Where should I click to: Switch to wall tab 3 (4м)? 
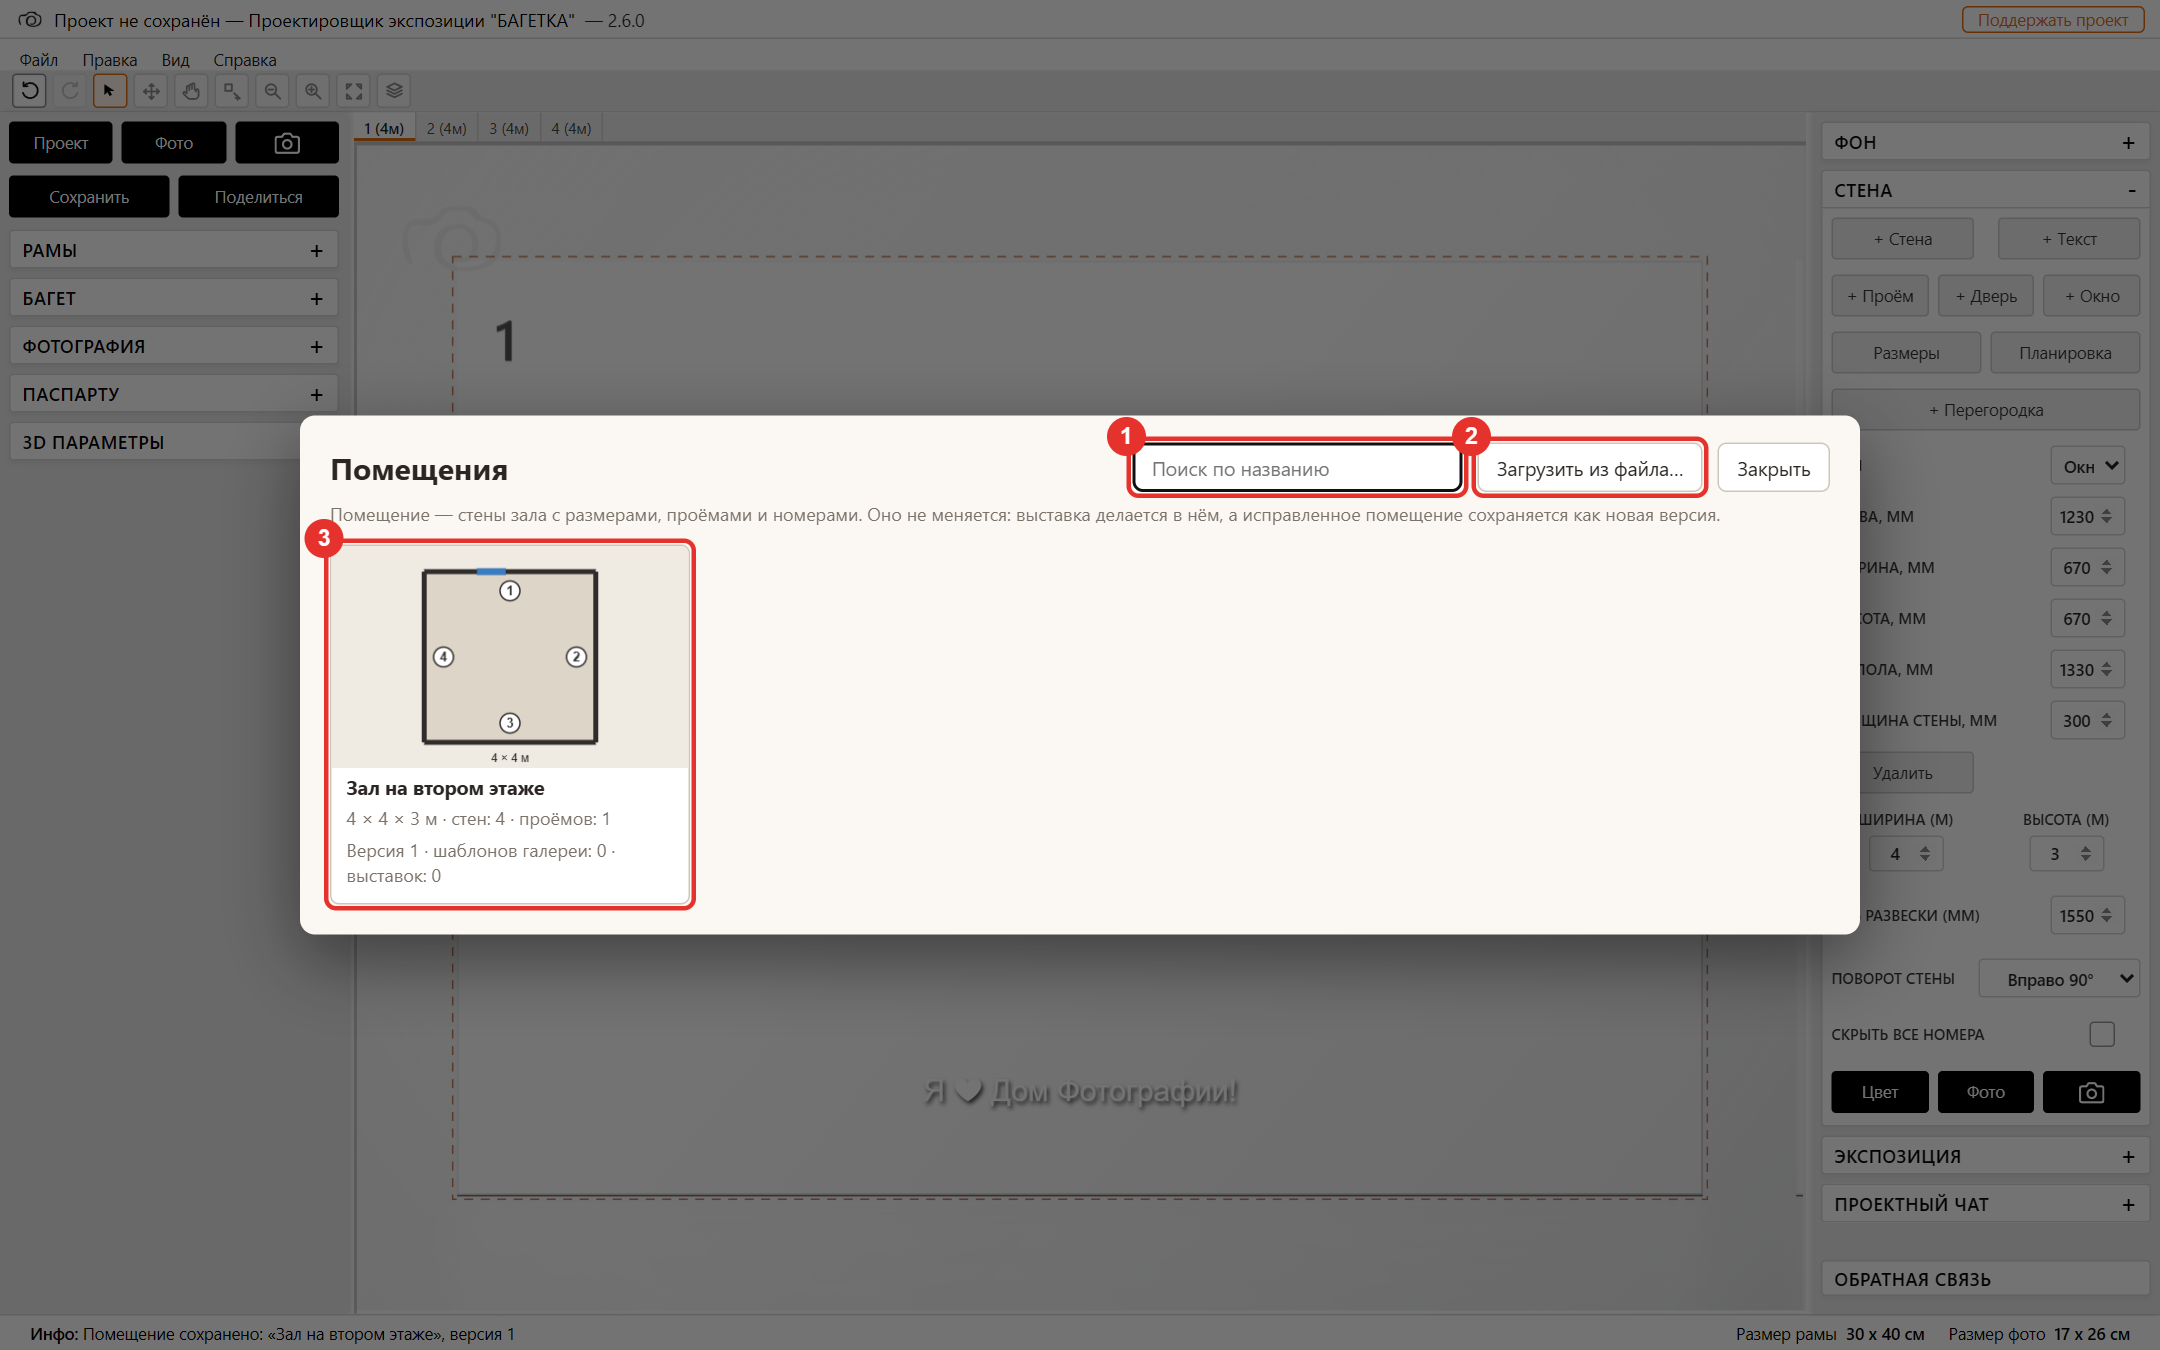[509, 128]
